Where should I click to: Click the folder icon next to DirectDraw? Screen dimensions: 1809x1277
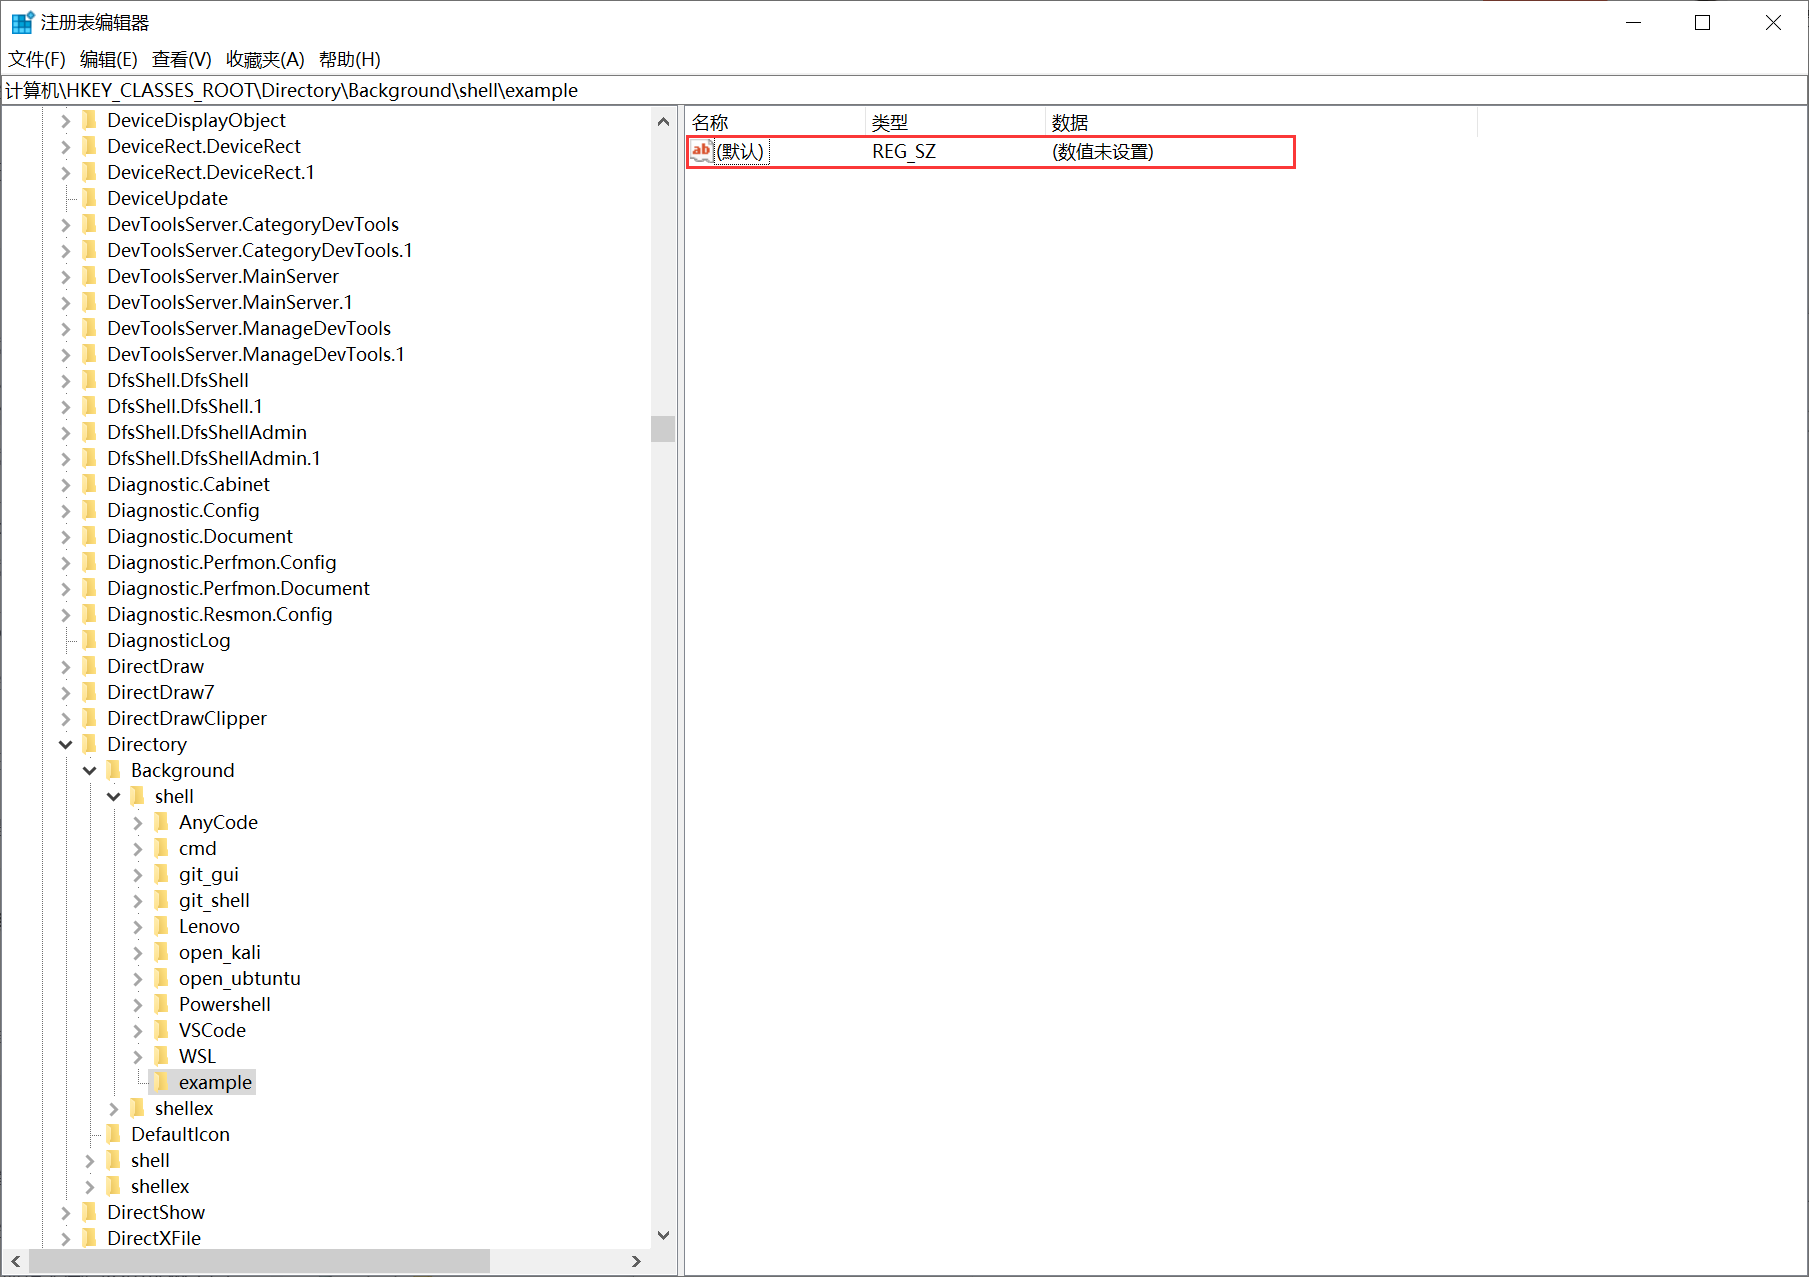tap(89, 666)
